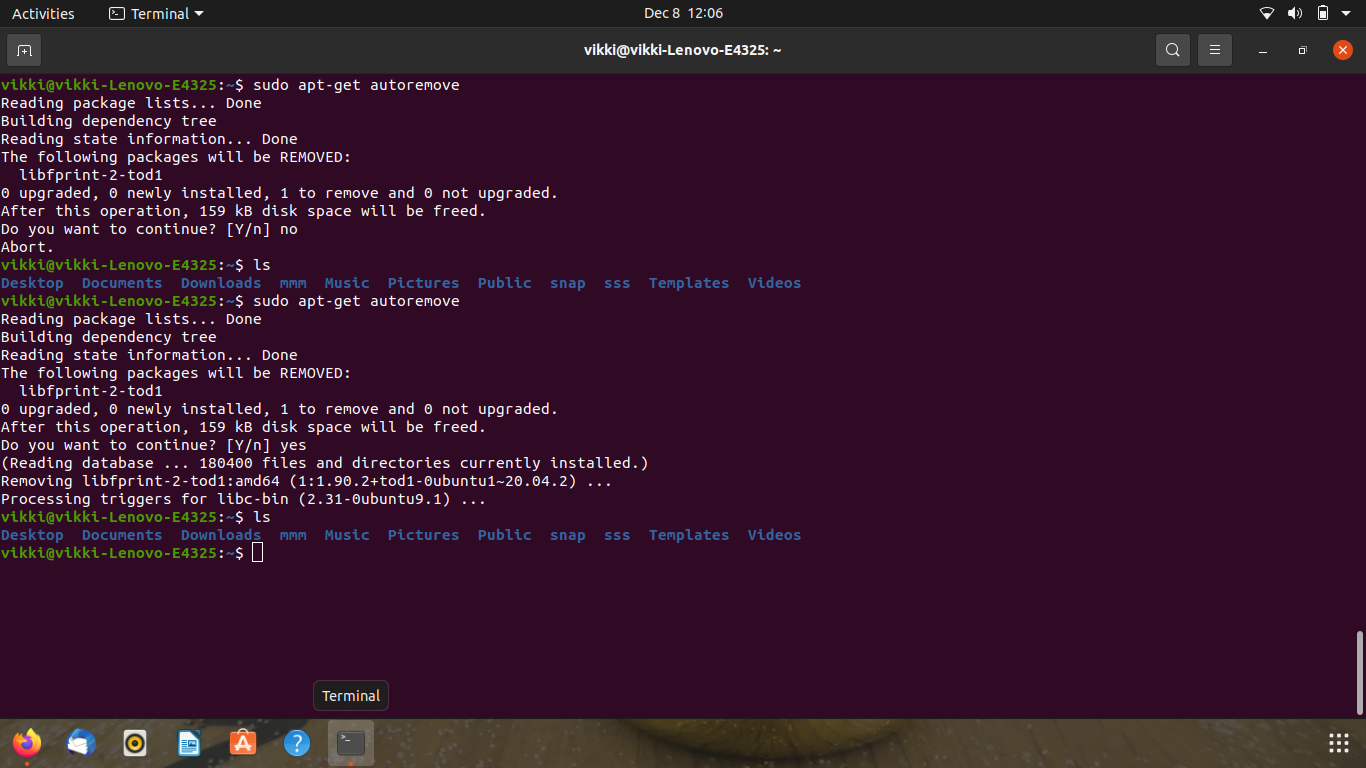Click "Documents" in the last ls output

(122, 535)
